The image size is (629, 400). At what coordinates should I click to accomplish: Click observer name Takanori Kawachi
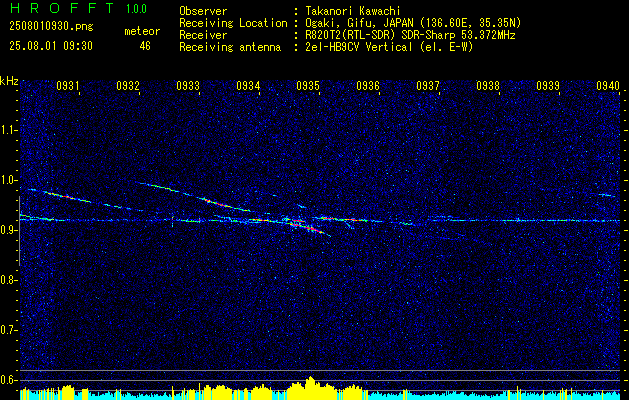click(353, 11)
